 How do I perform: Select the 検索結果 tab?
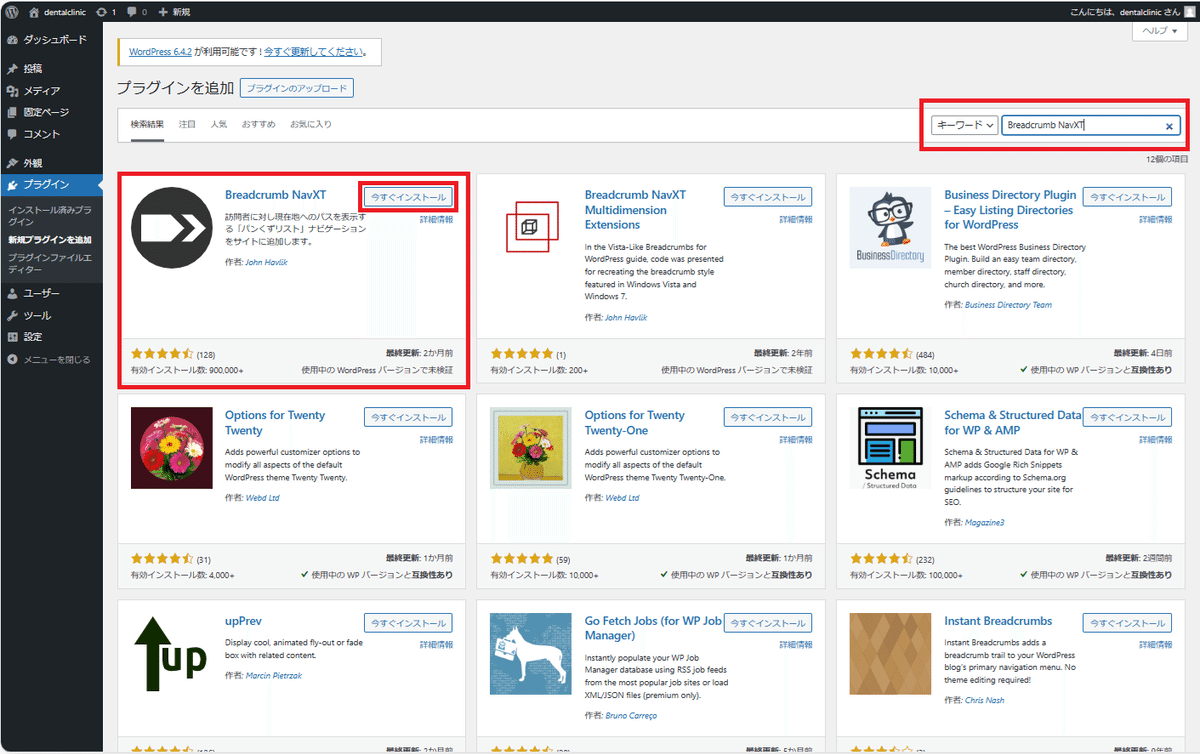pos(147,125)
